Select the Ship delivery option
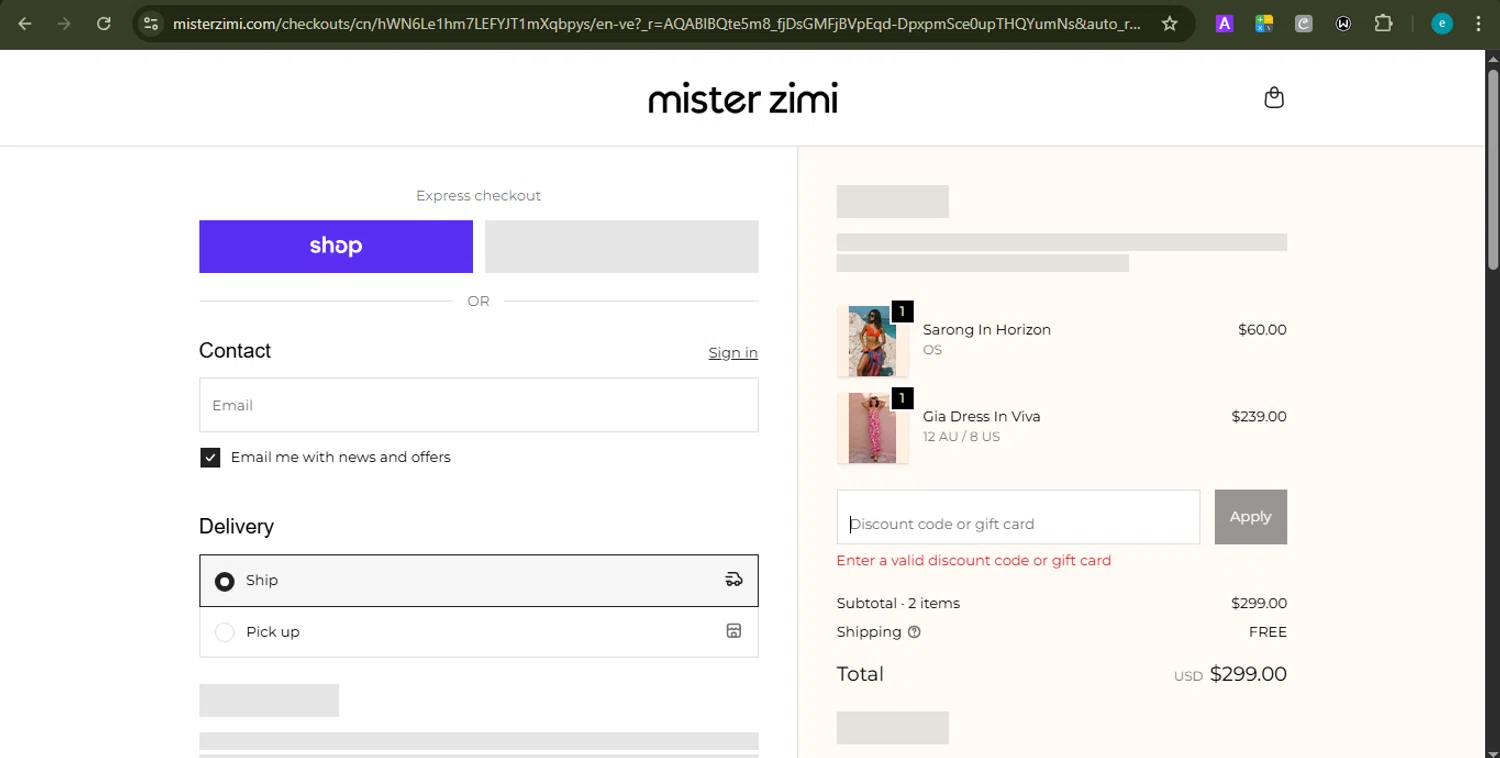This screenshot has height=758, width=1500. pyautogui.click(x=479, y=580)
